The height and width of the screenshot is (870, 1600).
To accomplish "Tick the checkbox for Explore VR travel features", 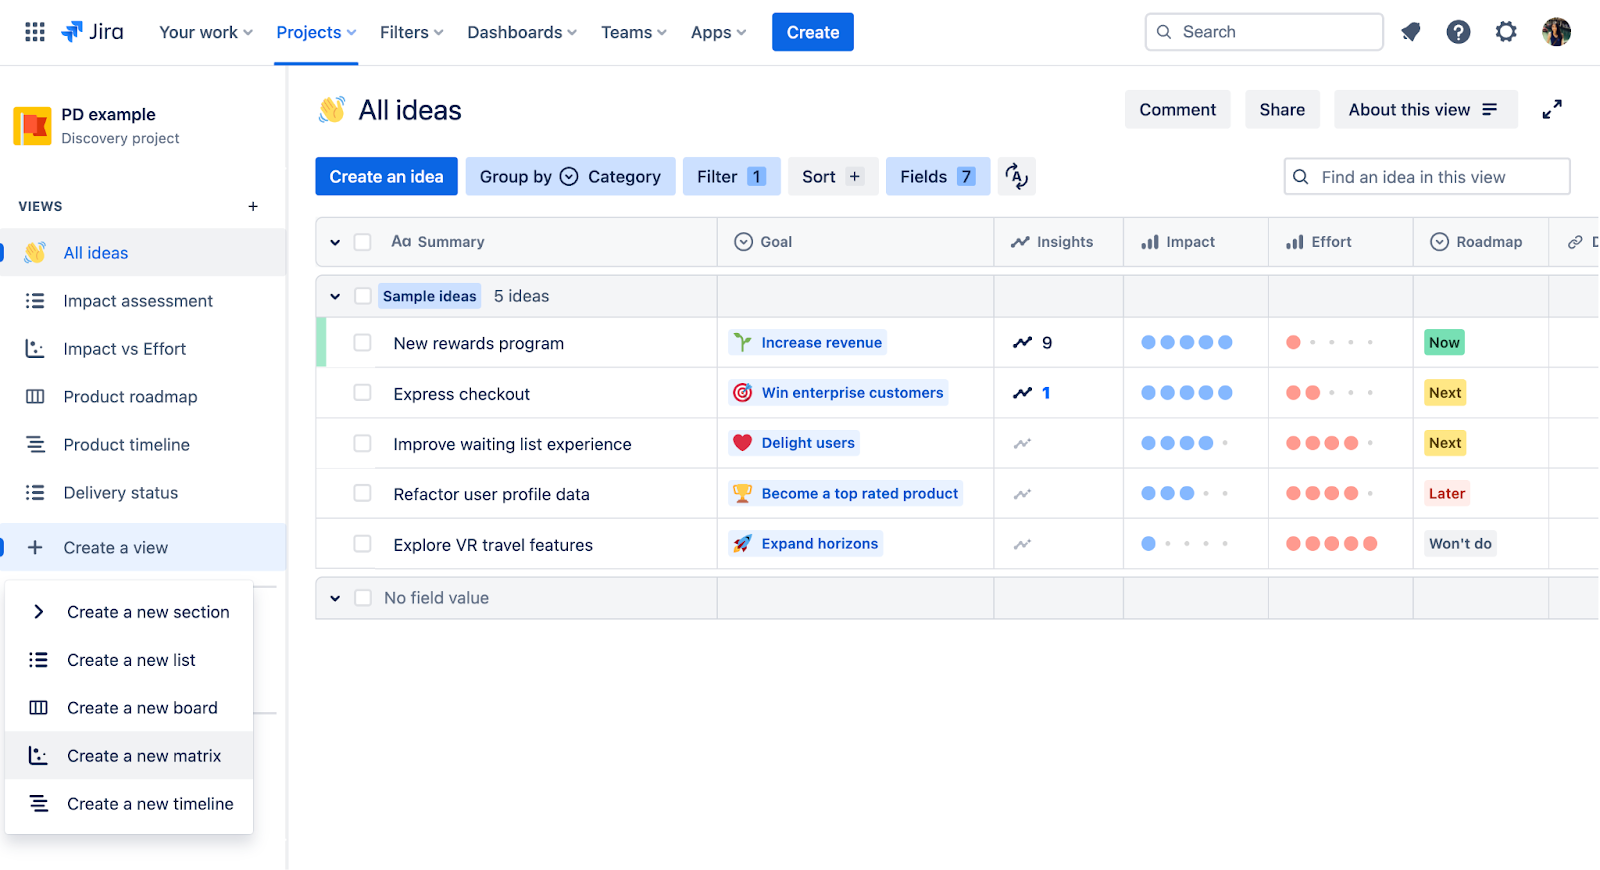I will tap(362, 544).
